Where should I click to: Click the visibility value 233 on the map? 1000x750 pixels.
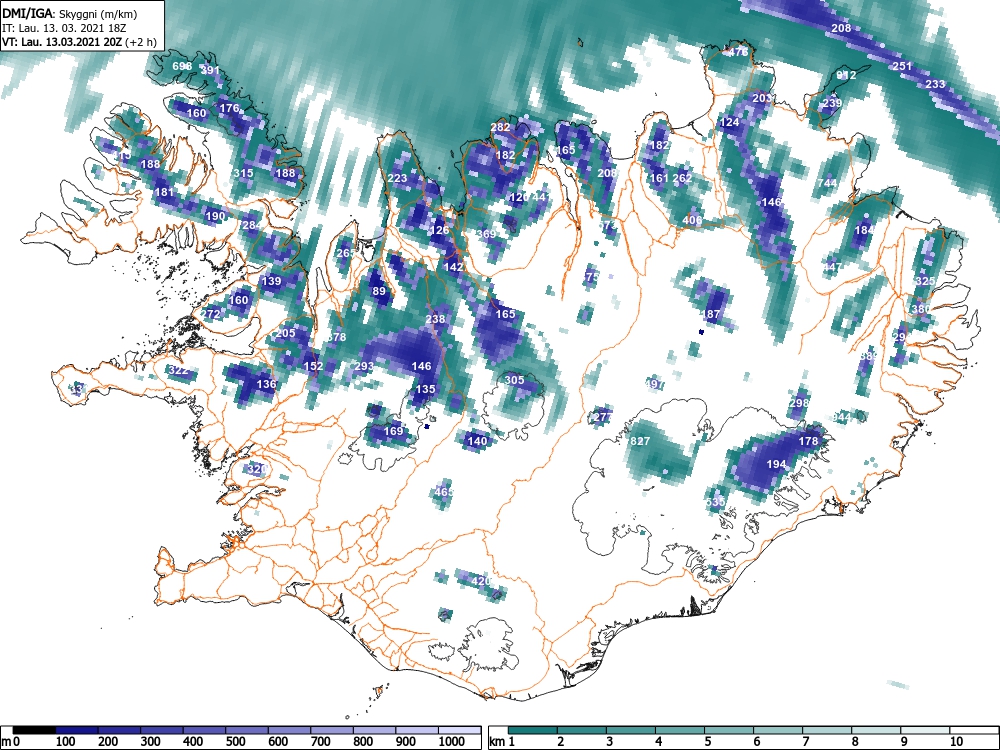click(935, 84)
